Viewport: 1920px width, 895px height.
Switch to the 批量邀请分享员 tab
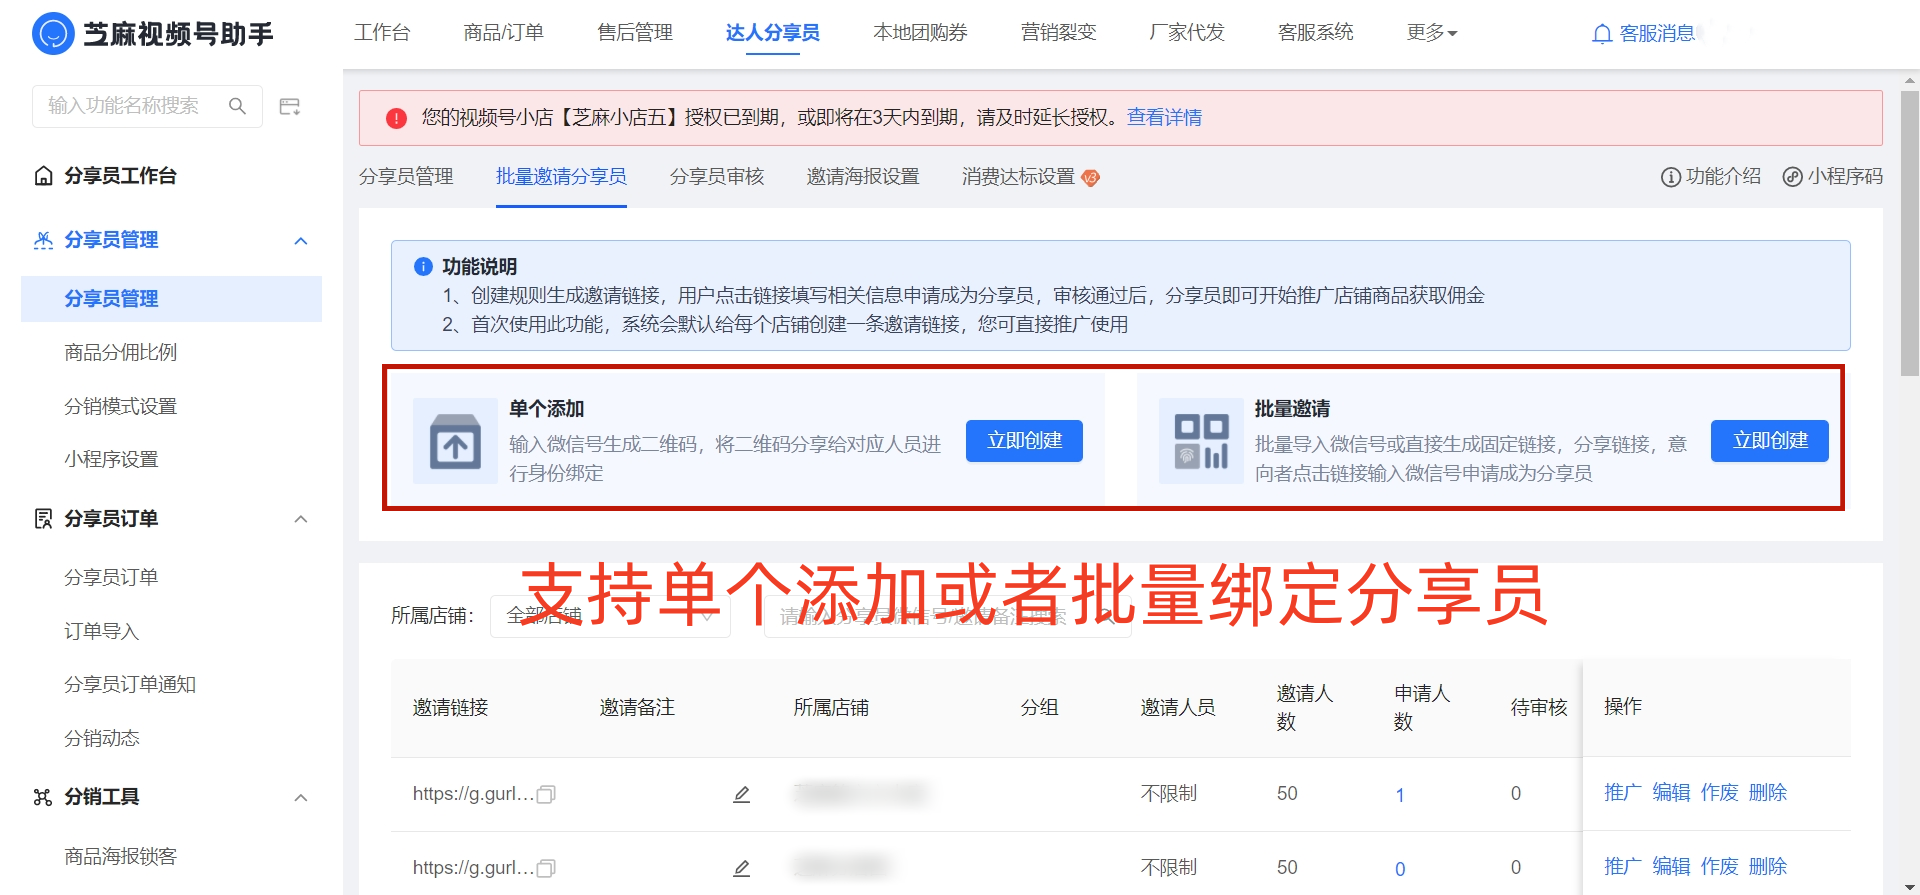tap(561, 177)
